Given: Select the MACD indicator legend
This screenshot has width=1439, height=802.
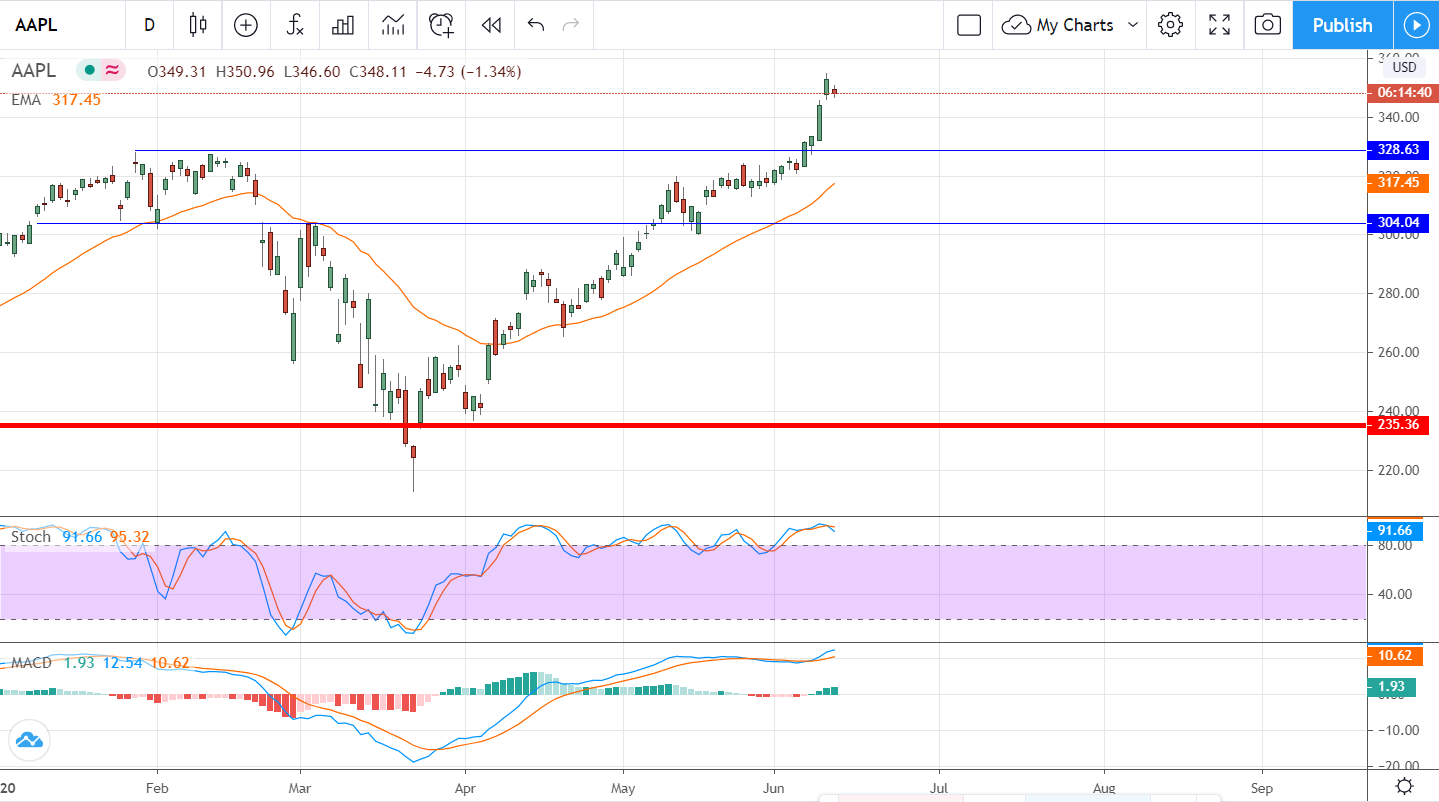Looking at the screenshot, I should 32,663.
